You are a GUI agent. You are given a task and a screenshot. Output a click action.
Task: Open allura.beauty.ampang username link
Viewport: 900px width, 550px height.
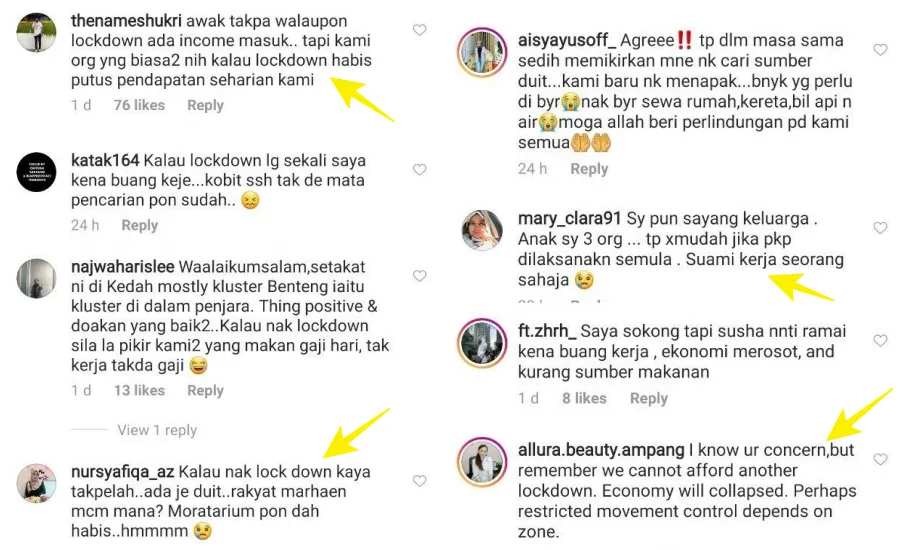[601, 450]
